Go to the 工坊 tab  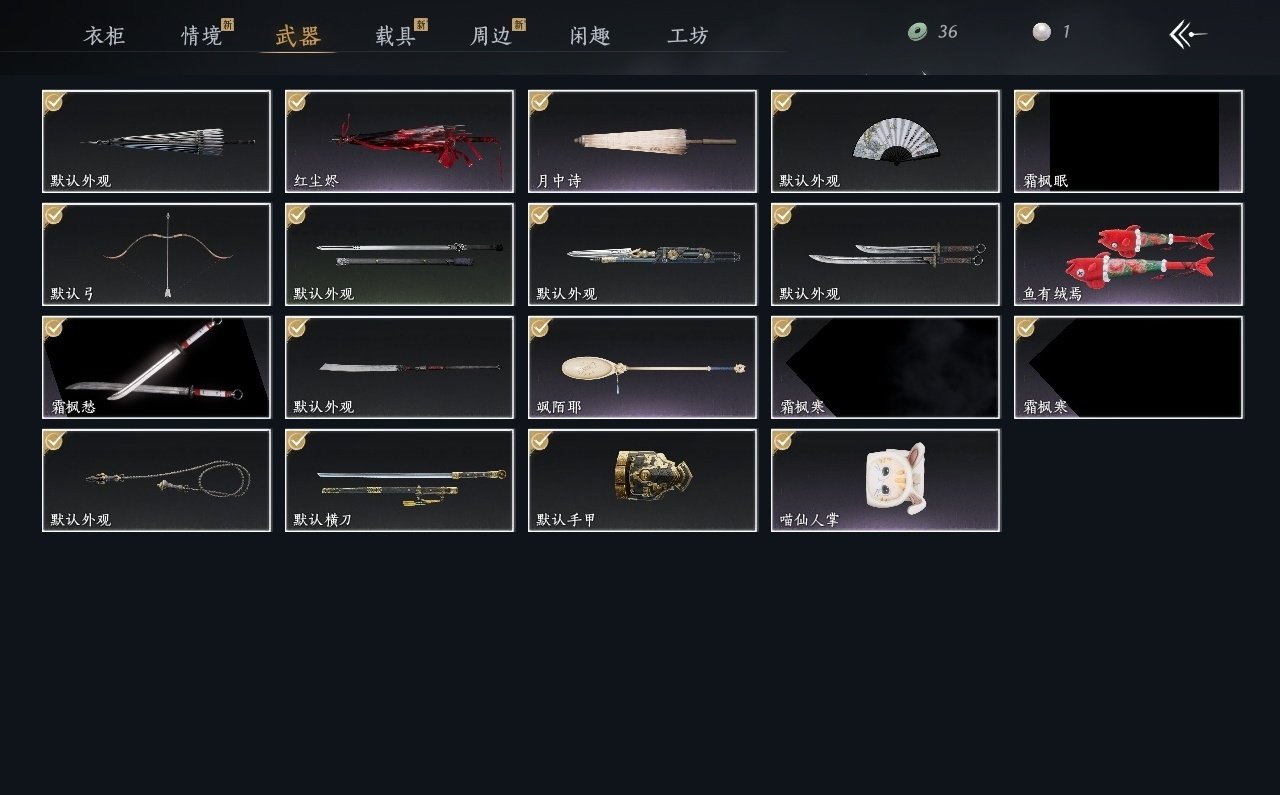point(688,36)
